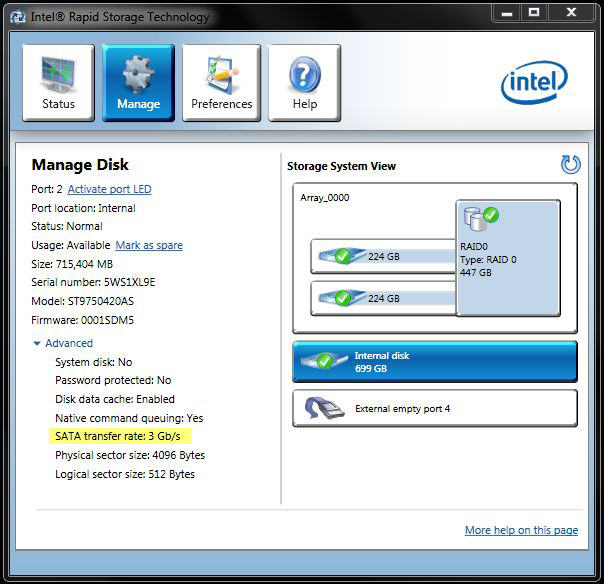The image size is (604, 584).
Task: Click the Status: Normal text
Action: [x=67, y=226]
